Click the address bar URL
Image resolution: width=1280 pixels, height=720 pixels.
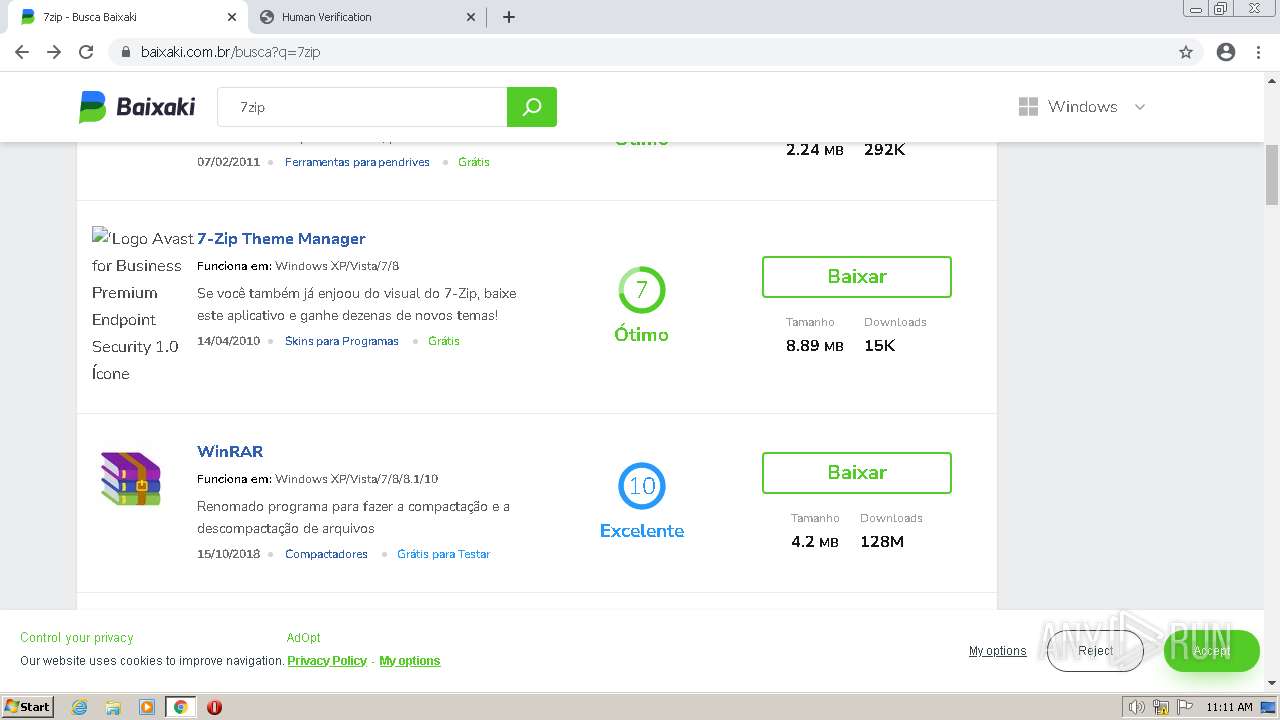pos(230,52)
